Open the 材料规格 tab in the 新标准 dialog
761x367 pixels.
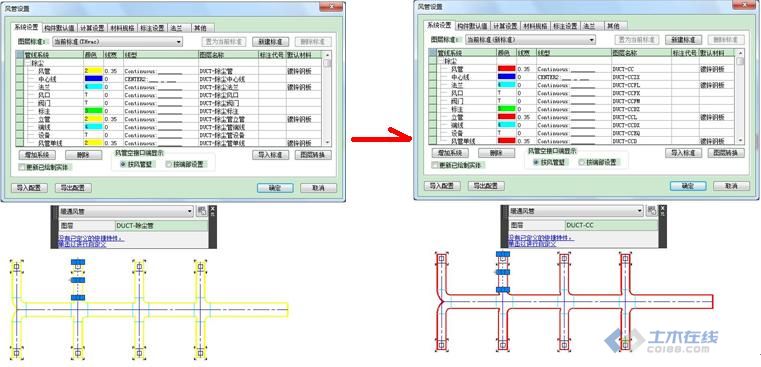535,26
